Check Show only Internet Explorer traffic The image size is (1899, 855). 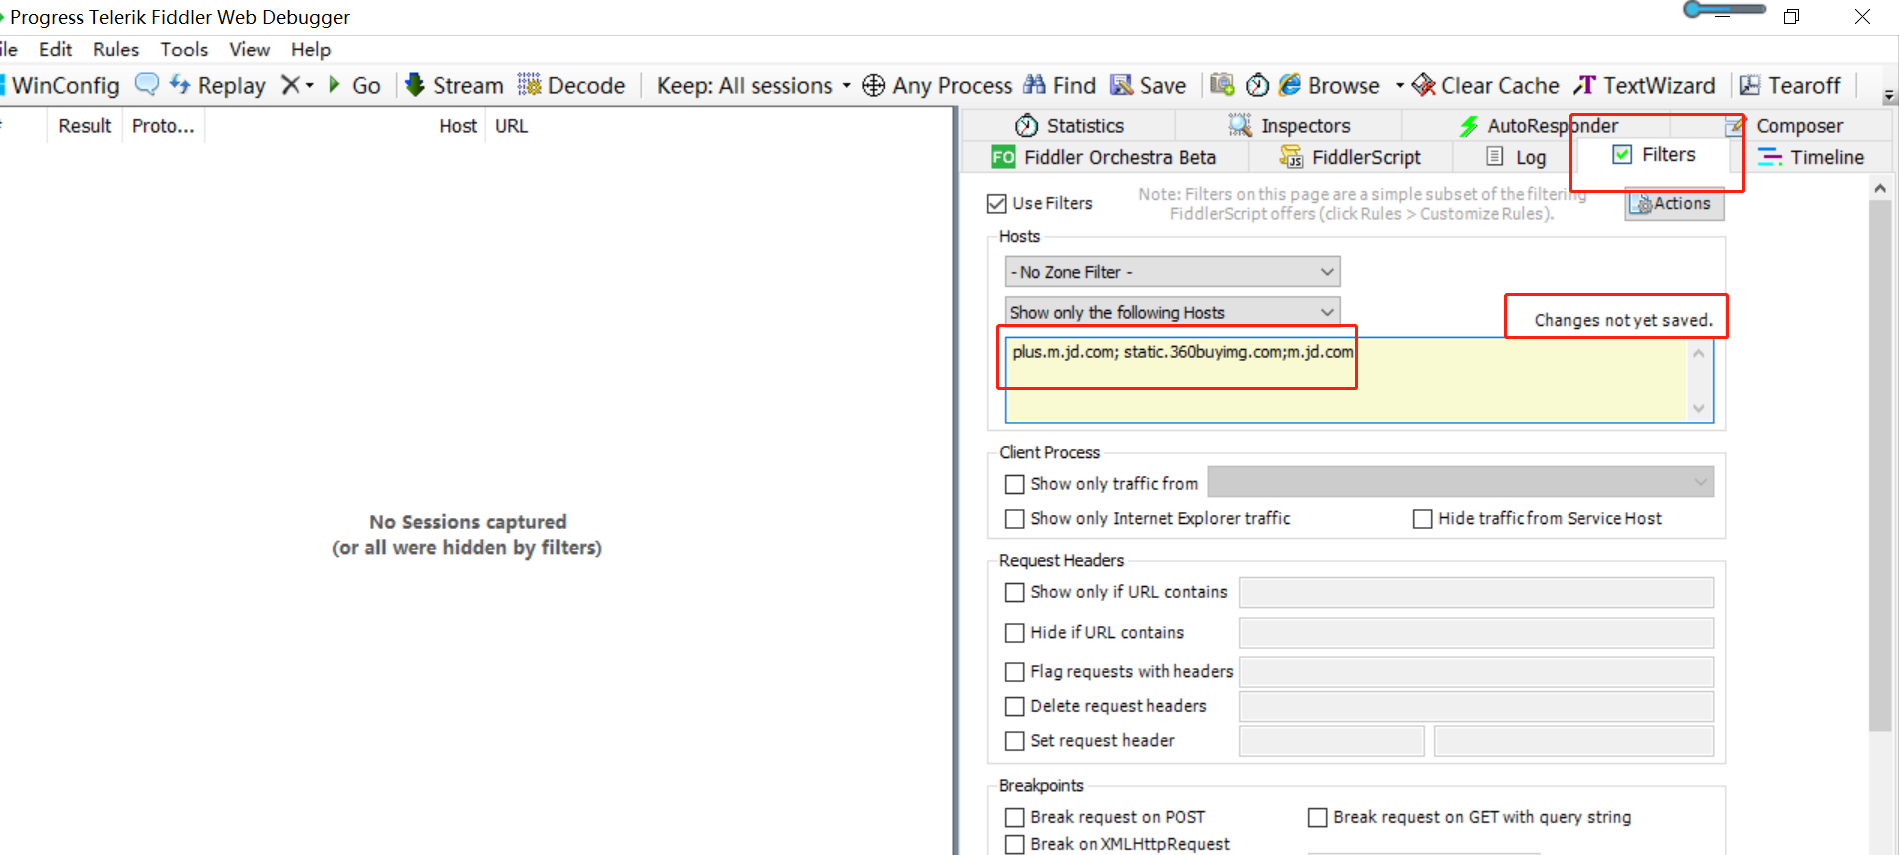coord(1014,519)
